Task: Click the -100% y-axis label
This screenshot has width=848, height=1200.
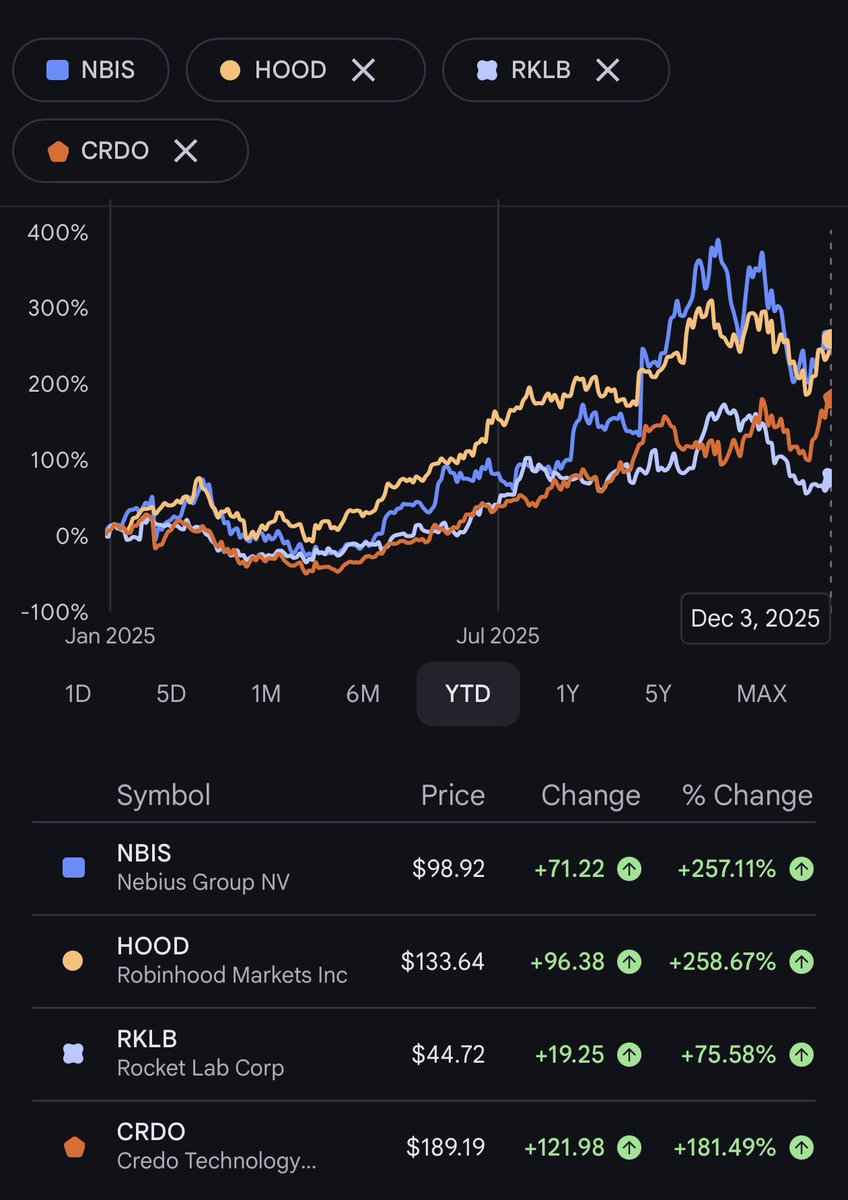Action: click(x=54, y=611)
